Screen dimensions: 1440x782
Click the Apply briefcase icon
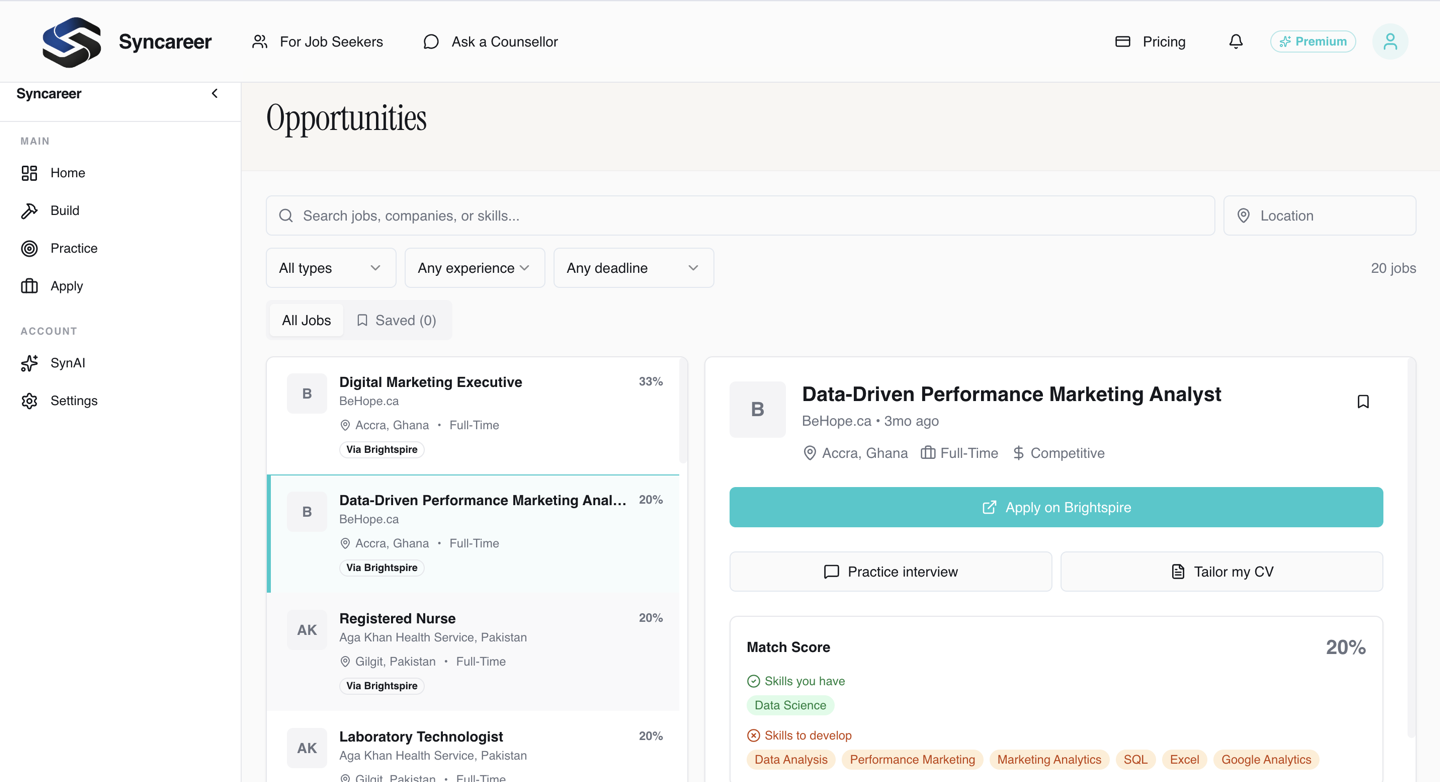coord(29,286)
